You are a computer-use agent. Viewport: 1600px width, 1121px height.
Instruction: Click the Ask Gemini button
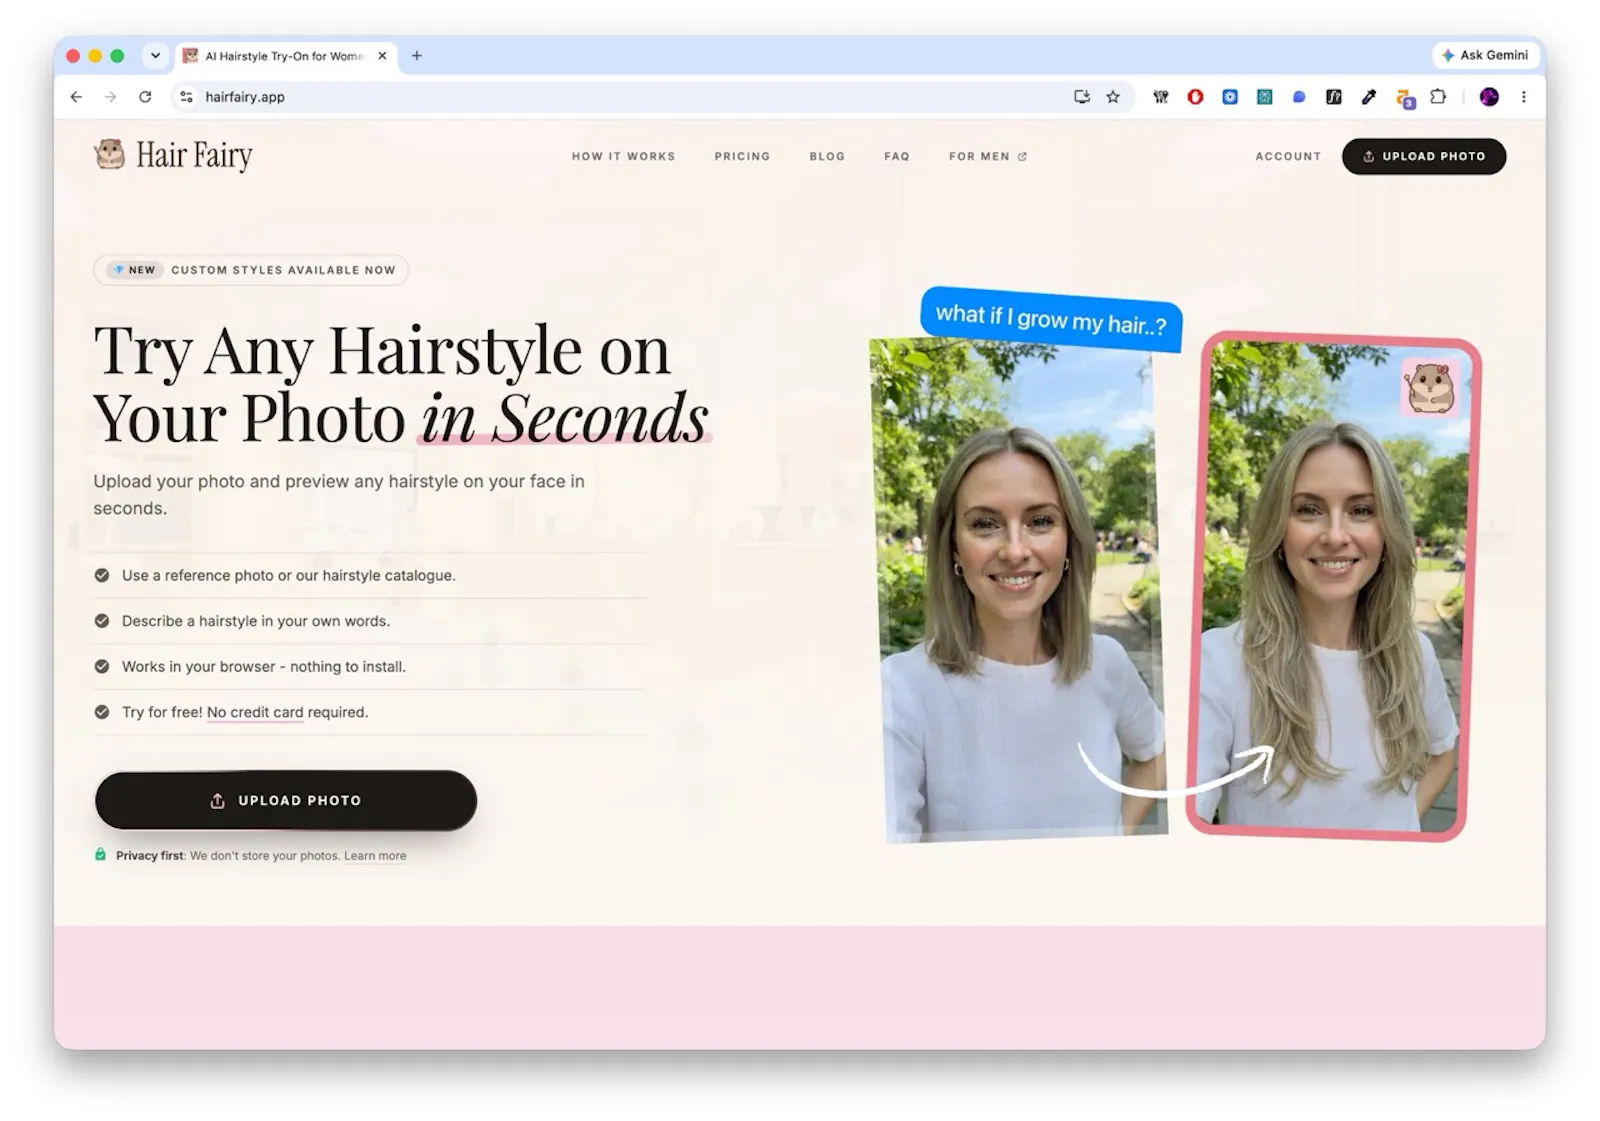tap(1485, 55)
